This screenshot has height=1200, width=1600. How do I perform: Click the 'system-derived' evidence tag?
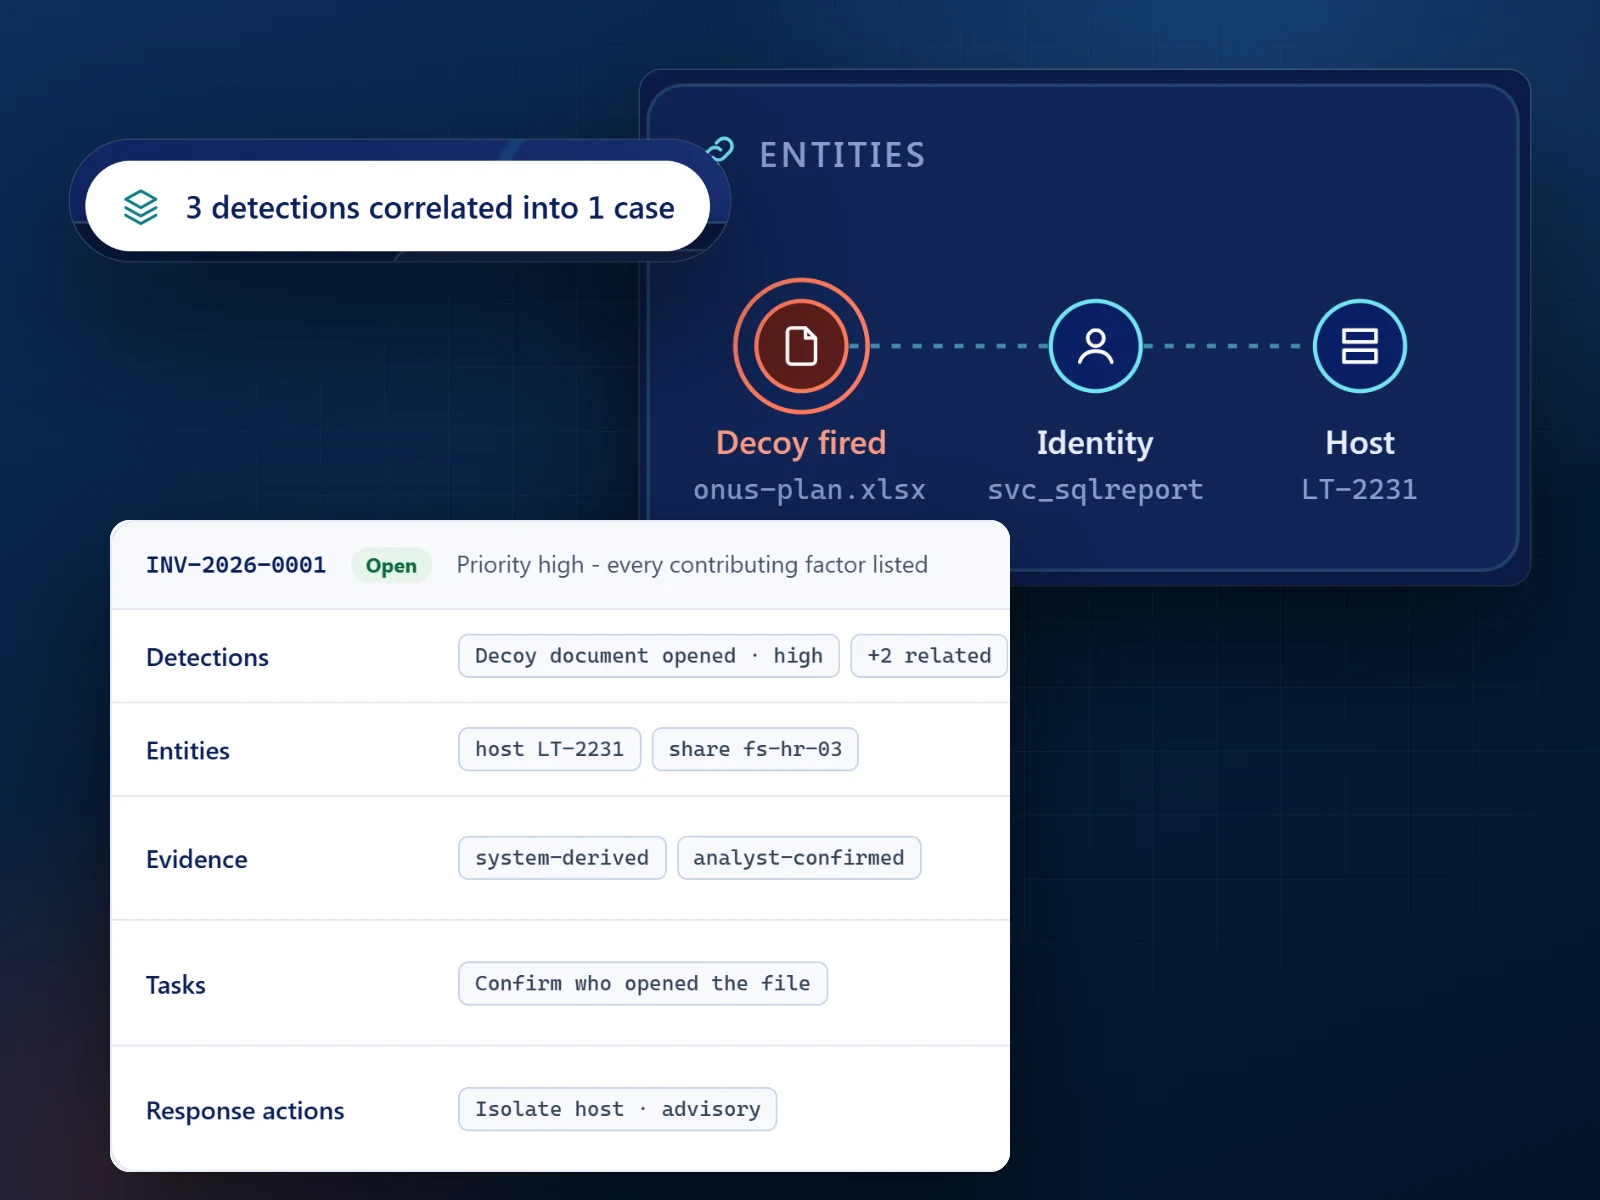pos(562,858)
